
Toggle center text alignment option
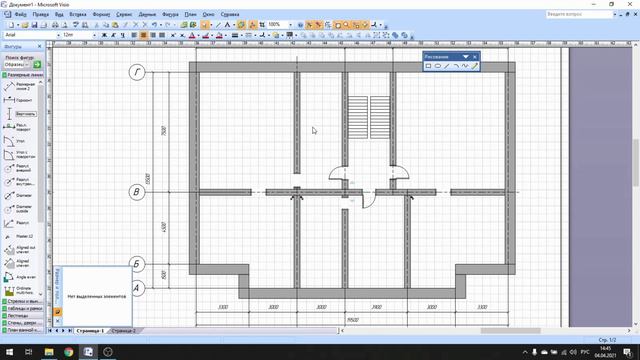pyautogui.click(x=143, y=35)
